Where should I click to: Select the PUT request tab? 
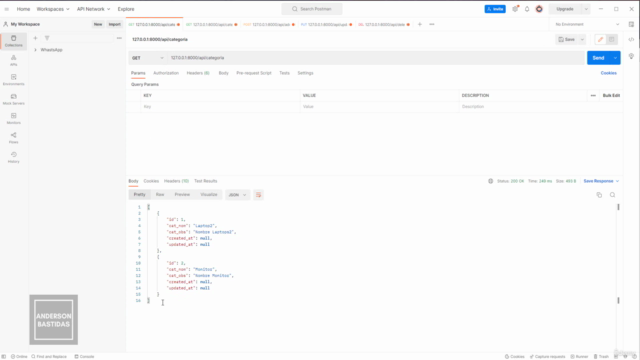[x=326, y=24]
